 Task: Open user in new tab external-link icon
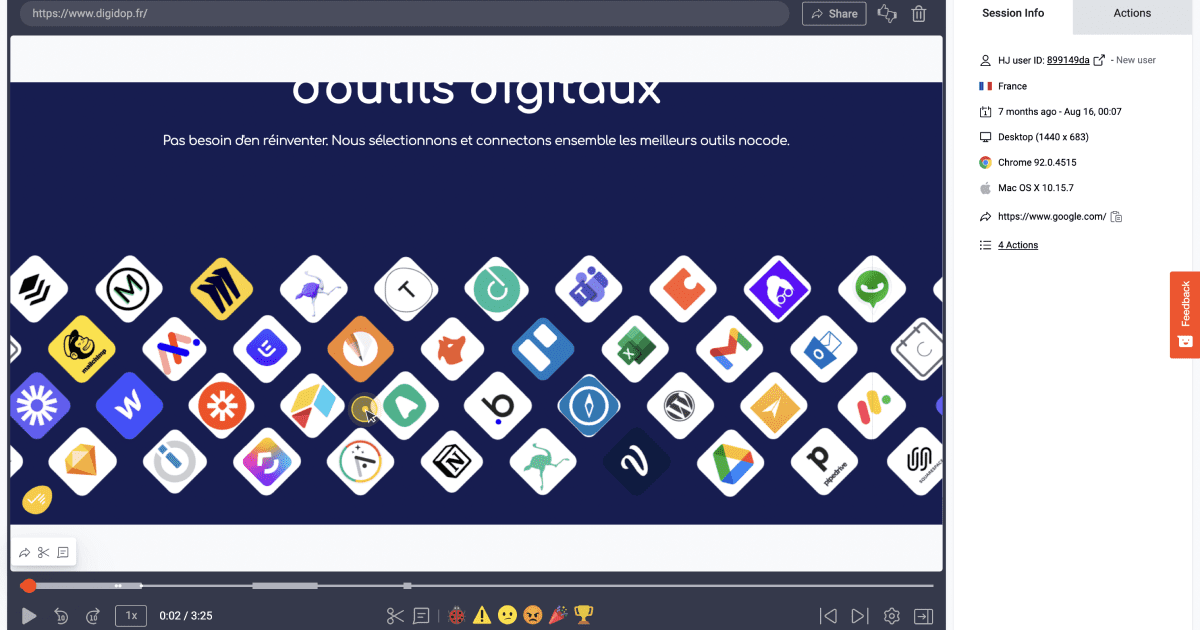point(1099,60)
